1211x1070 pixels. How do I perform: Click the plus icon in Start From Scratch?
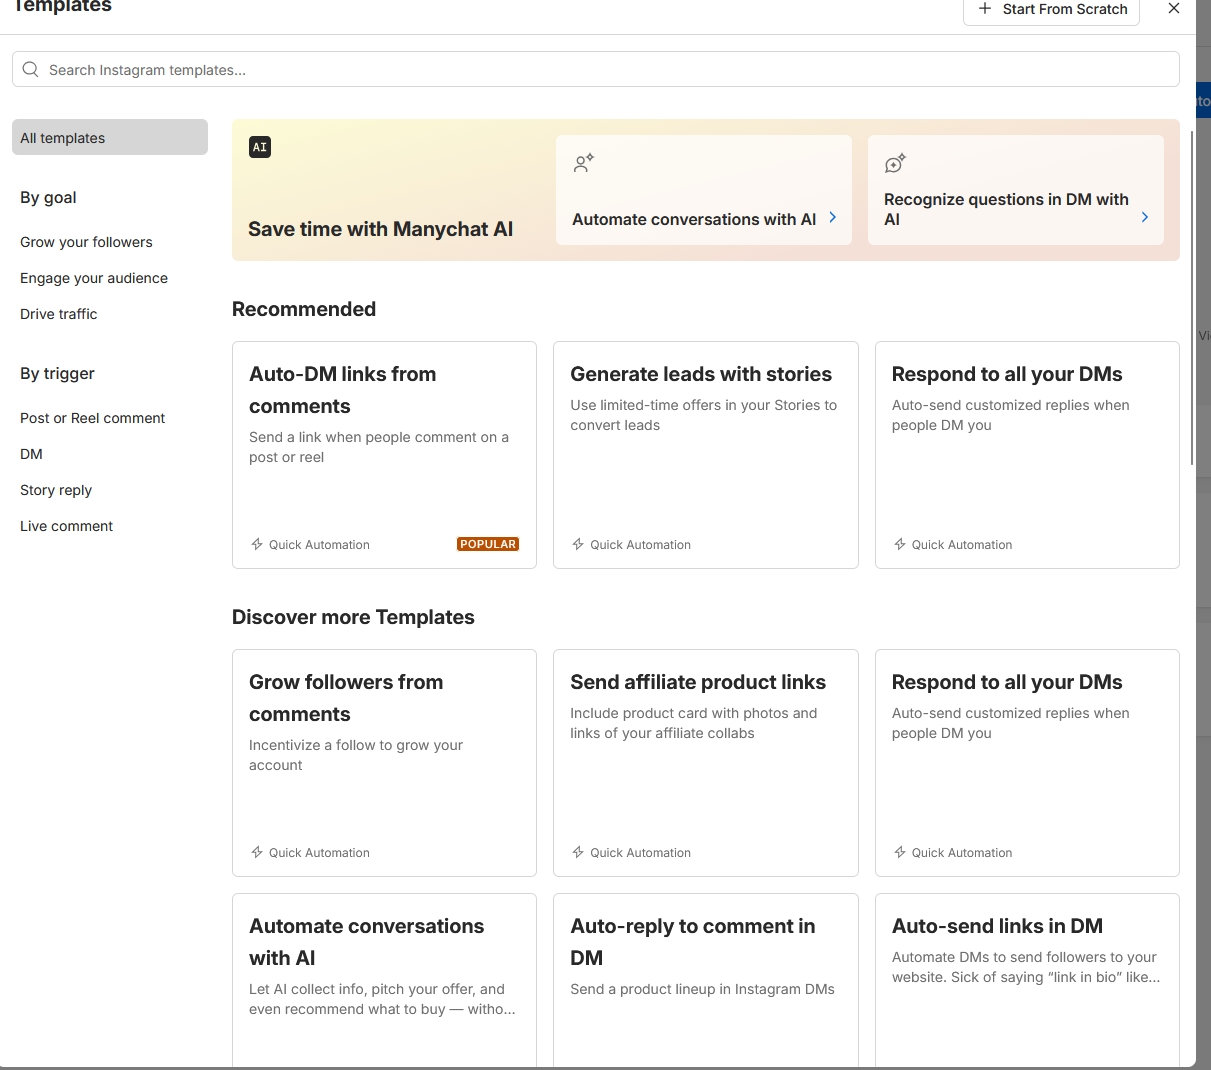[x=985, y=9]
